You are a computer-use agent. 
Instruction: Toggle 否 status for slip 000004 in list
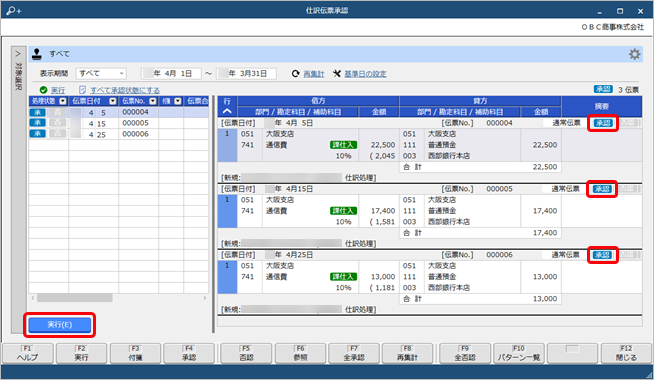[x=58, y=112]
